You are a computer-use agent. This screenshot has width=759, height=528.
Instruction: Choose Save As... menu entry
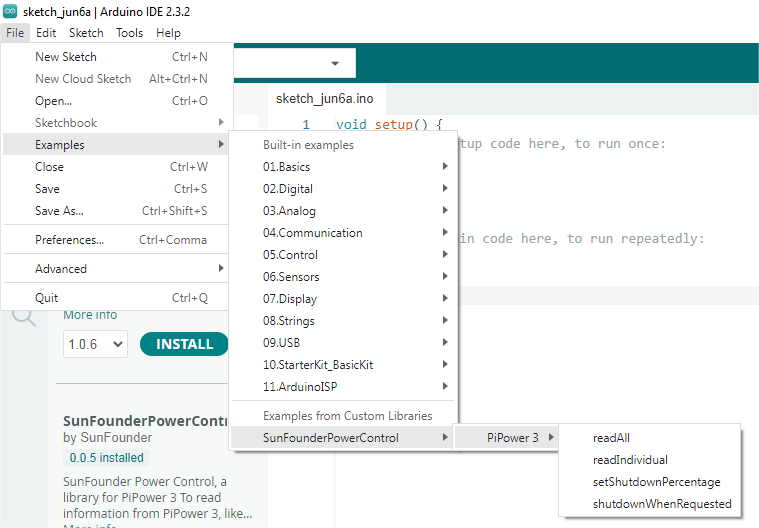(116, 211)
